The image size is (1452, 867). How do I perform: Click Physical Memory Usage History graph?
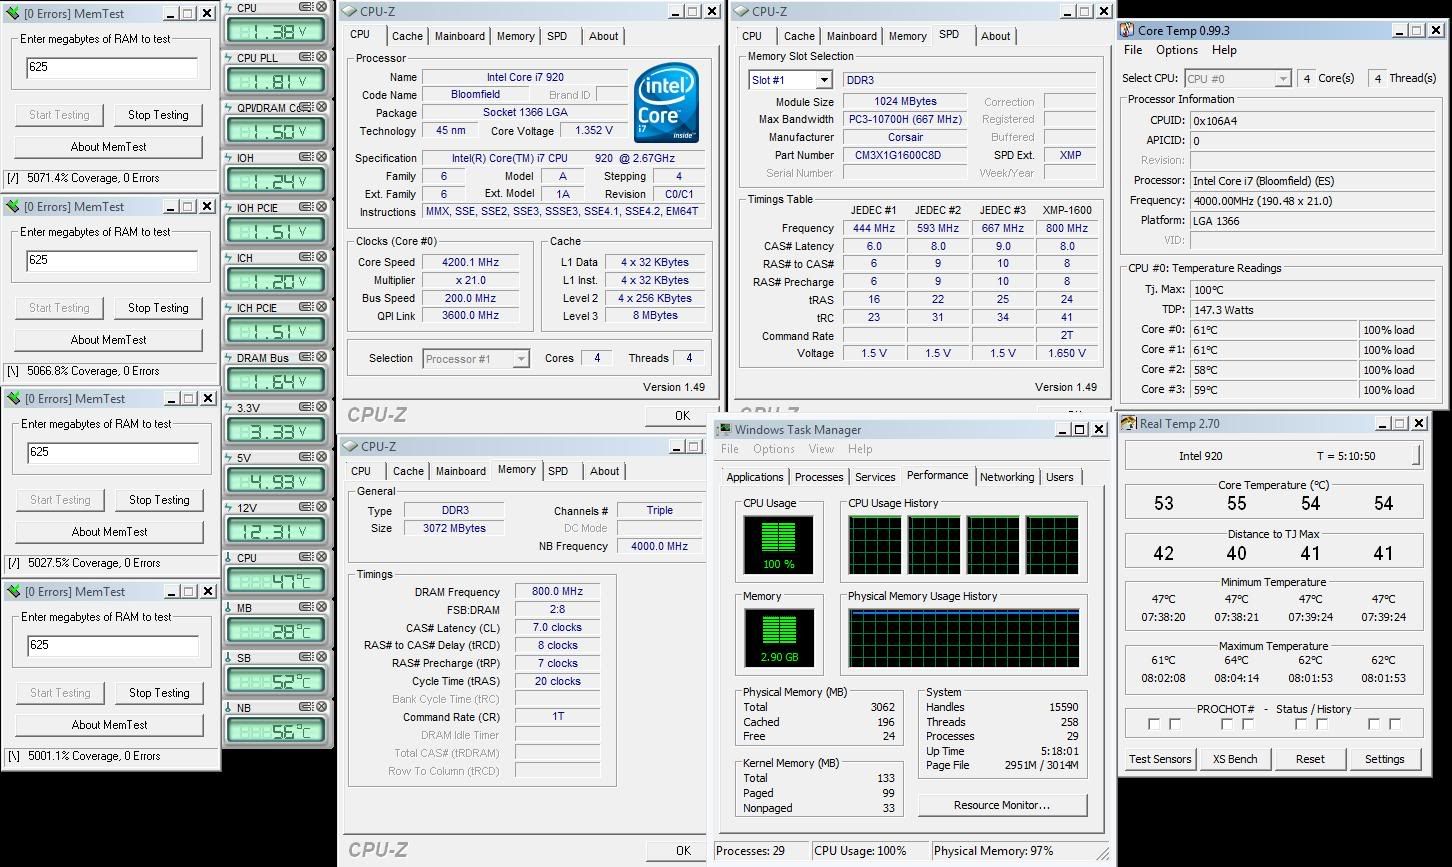963,638
